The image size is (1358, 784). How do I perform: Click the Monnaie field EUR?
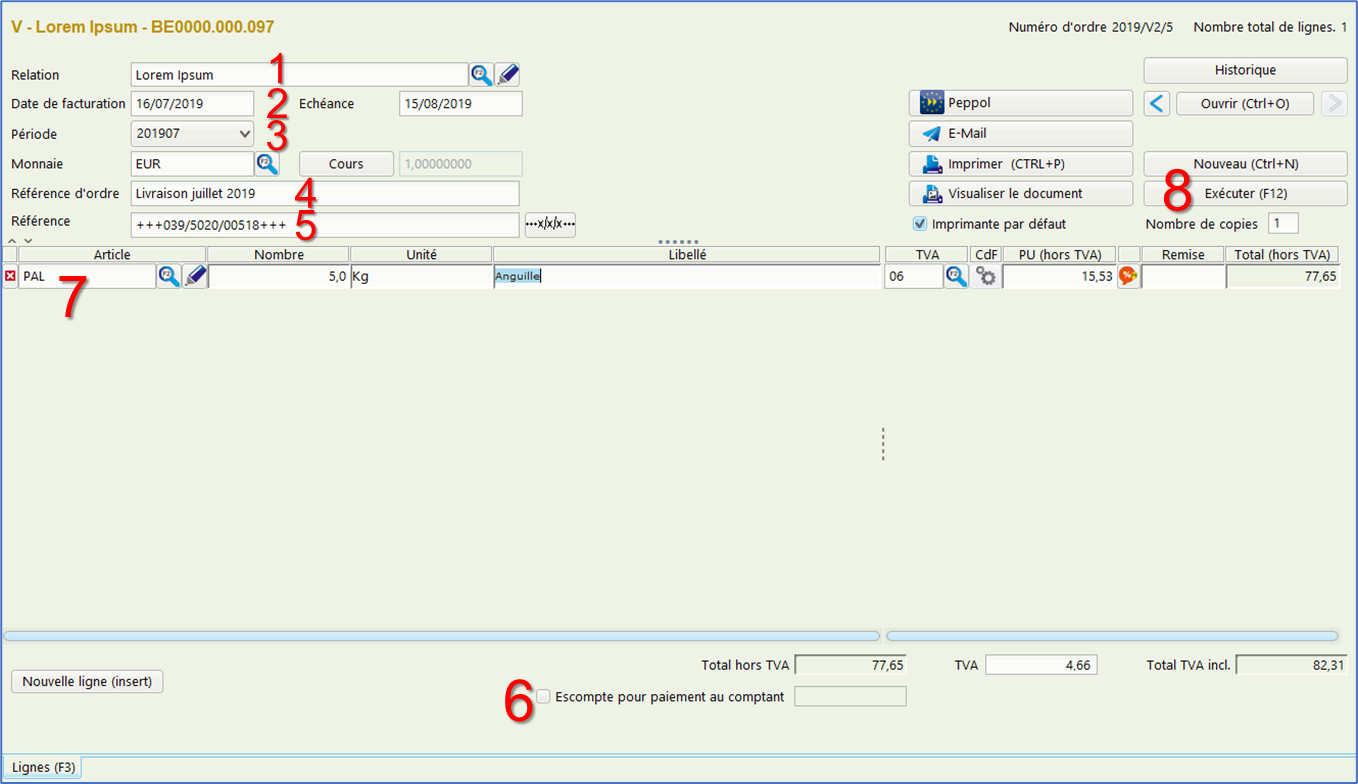point(192,163)
